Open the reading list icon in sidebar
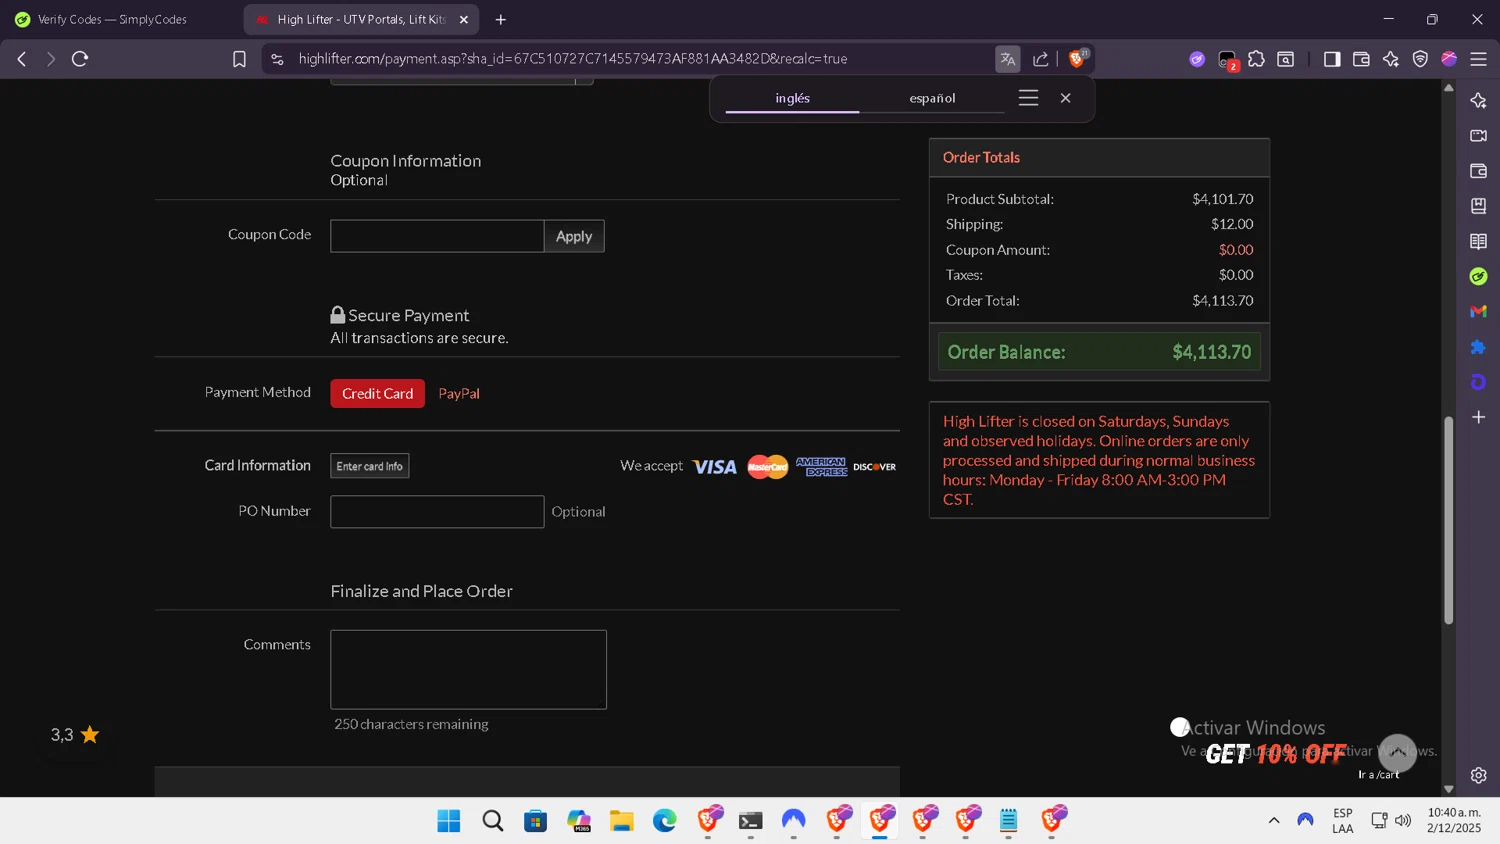 pos(1478,241)
